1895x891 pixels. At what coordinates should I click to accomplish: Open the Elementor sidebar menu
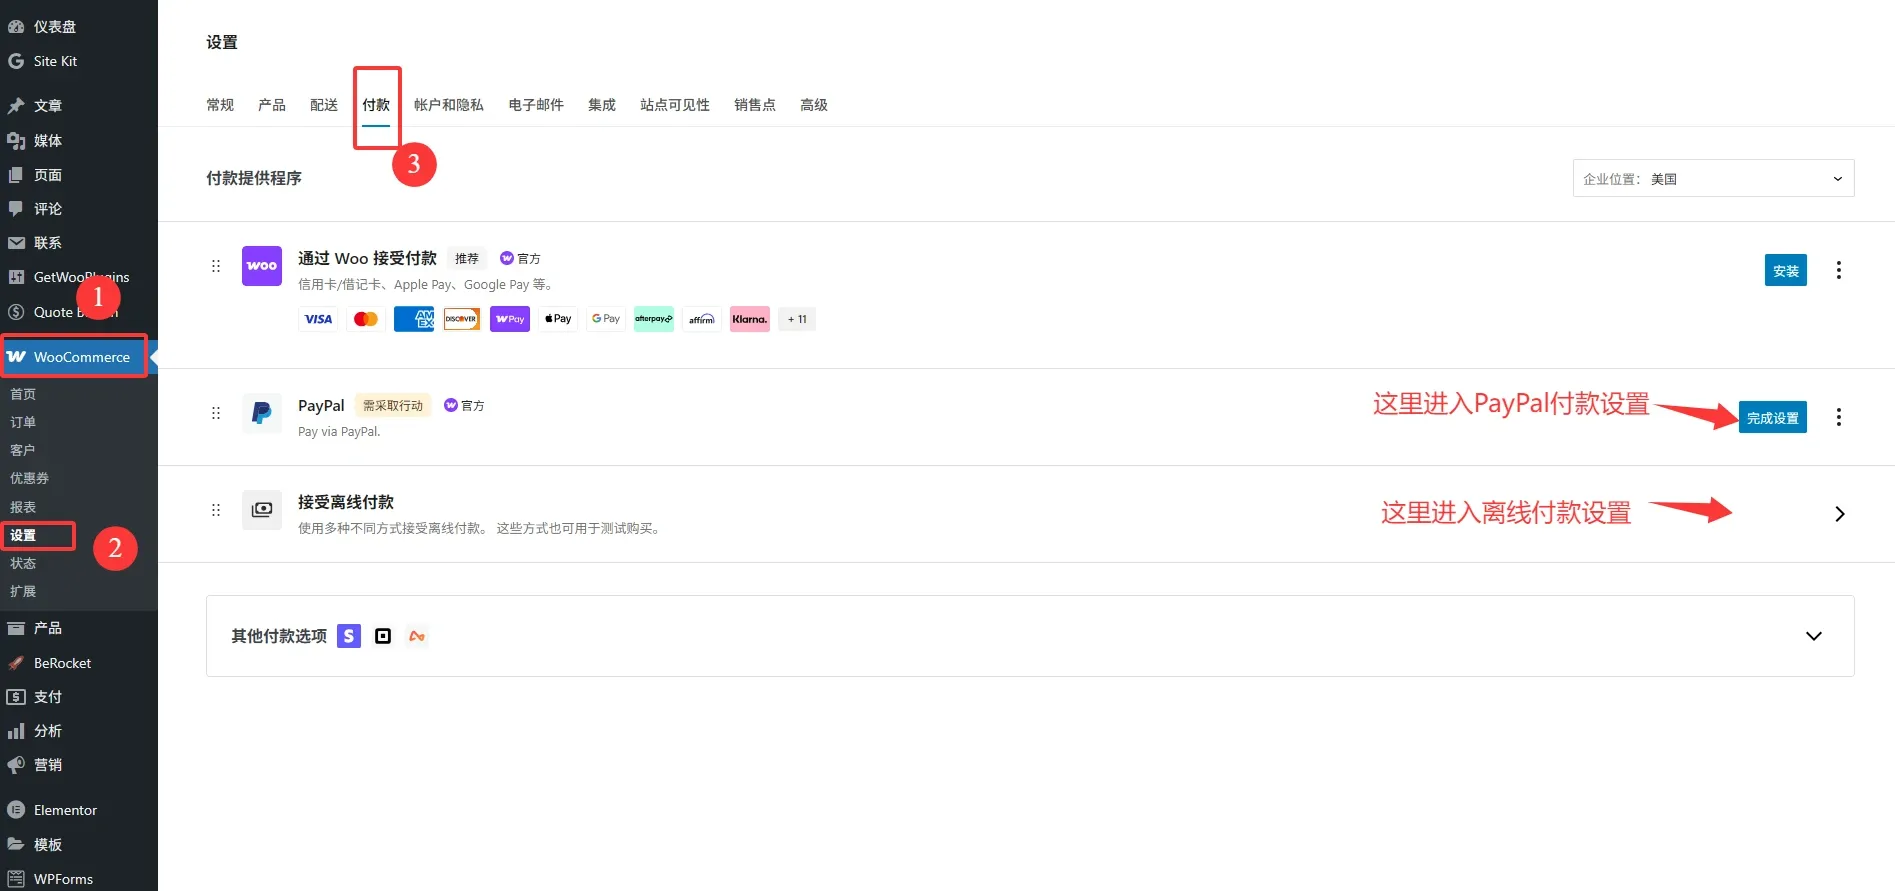coord(65,810)
